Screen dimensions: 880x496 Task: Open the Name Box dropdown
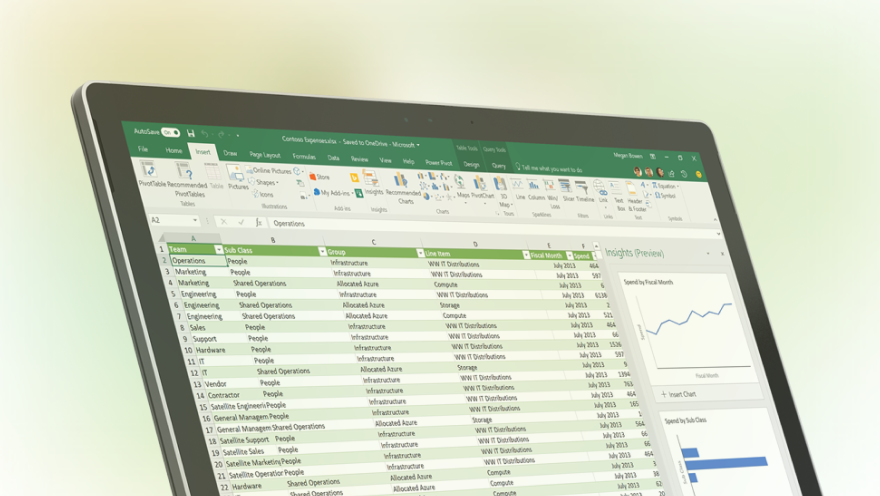click(195, 221)
